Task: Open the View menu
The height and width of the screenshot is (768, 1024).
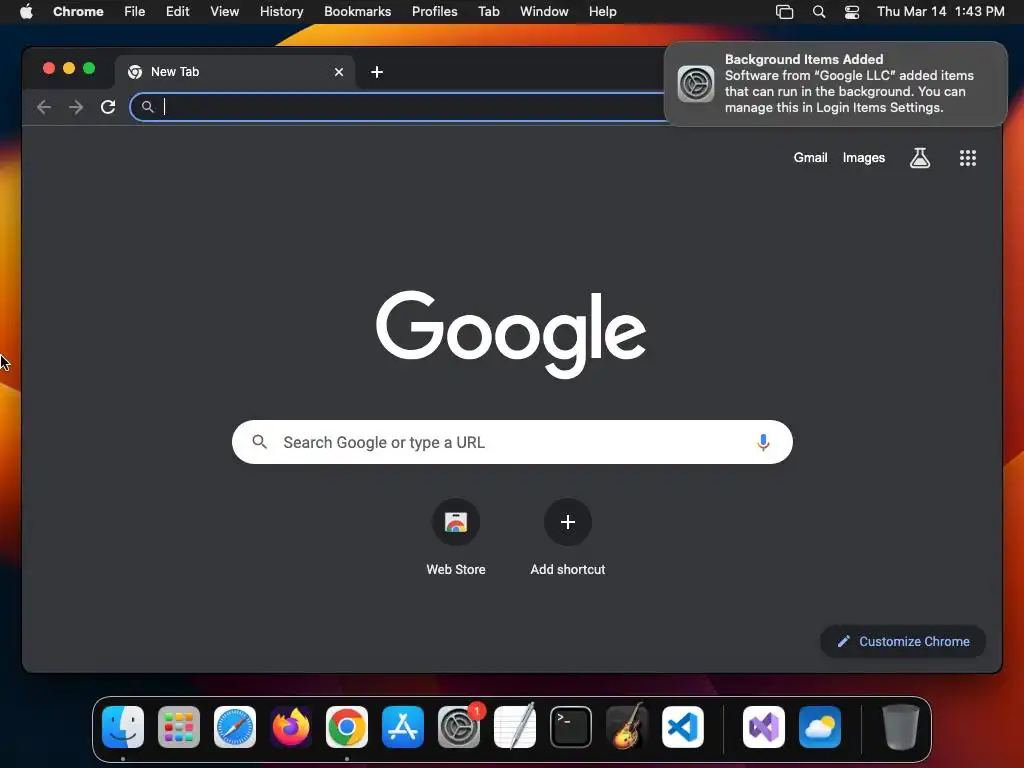Action: click(x=225, y=12)
